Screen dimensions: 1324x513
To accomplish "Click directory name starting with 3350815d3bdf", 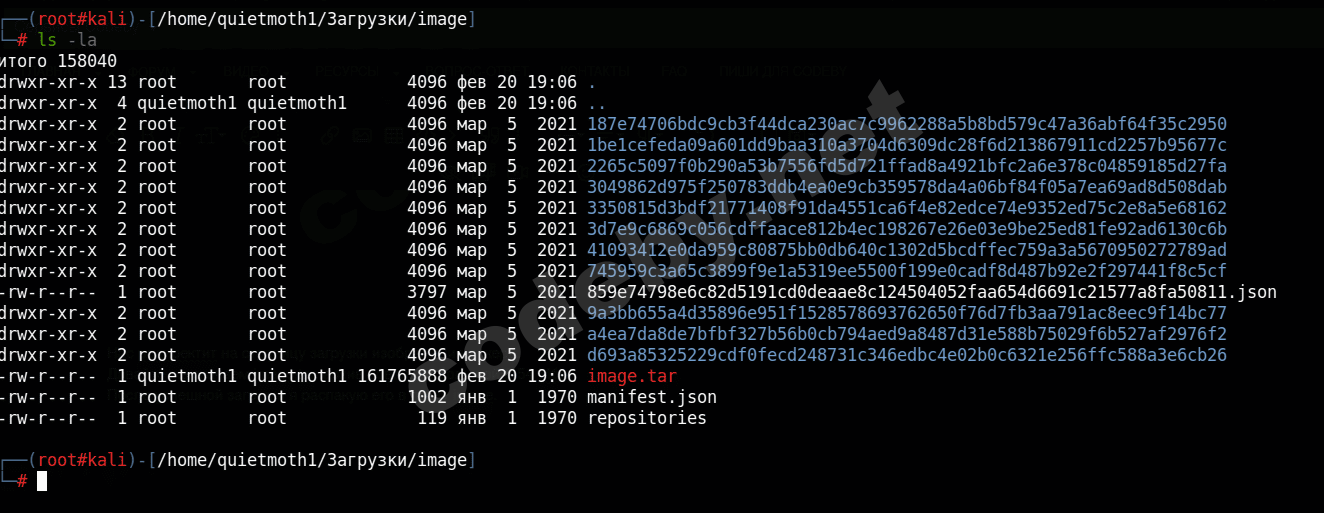I will click(906, 208).
